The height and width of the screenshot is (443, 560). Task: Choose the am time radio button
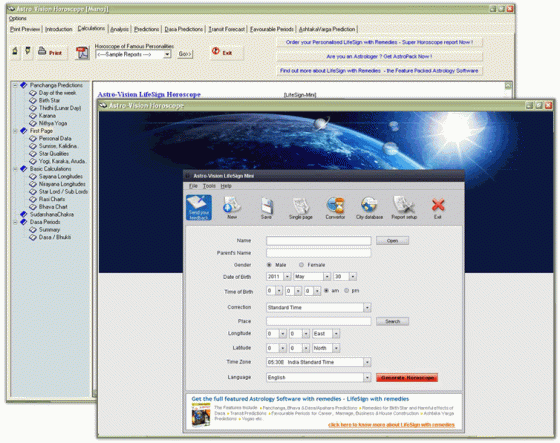[326, 291]
